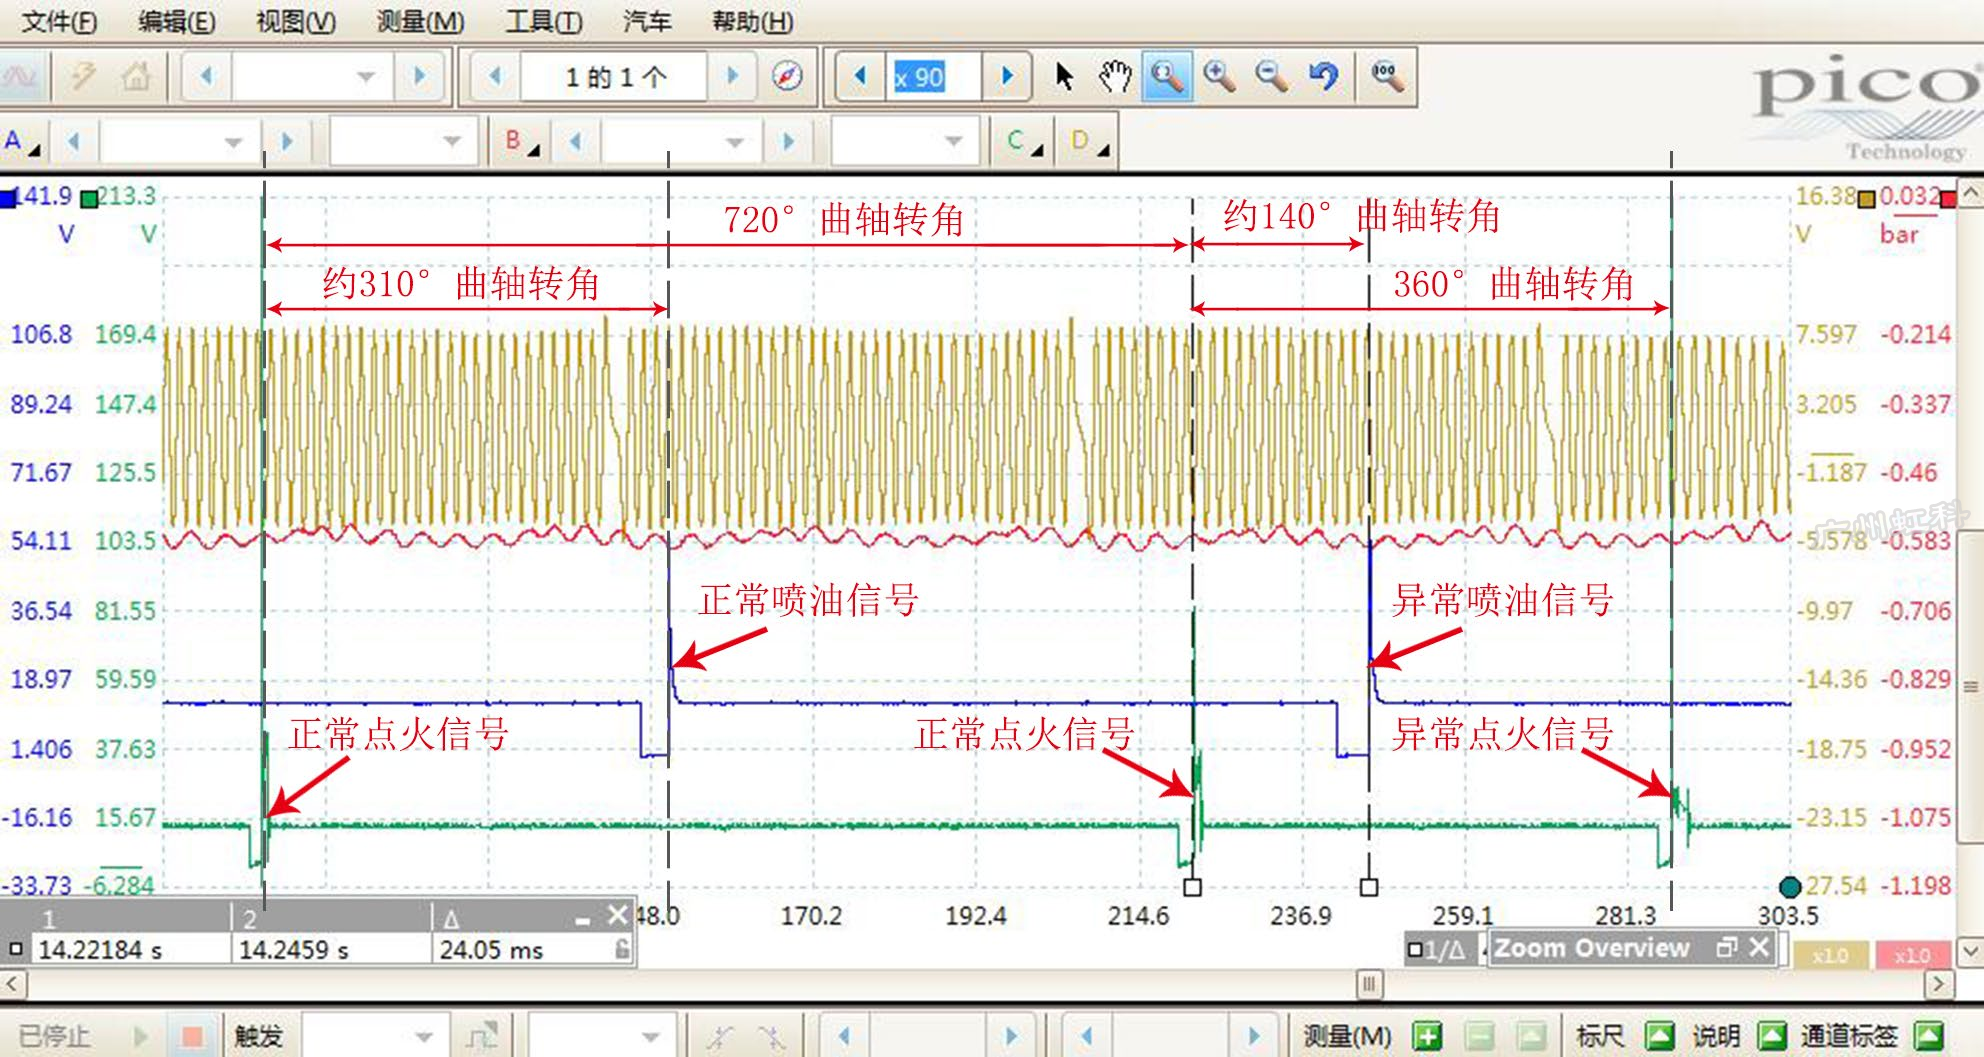Click the 1/Δ frequency legend button
Screen dimensions: 1984x1057
[x=1436, y=949]
